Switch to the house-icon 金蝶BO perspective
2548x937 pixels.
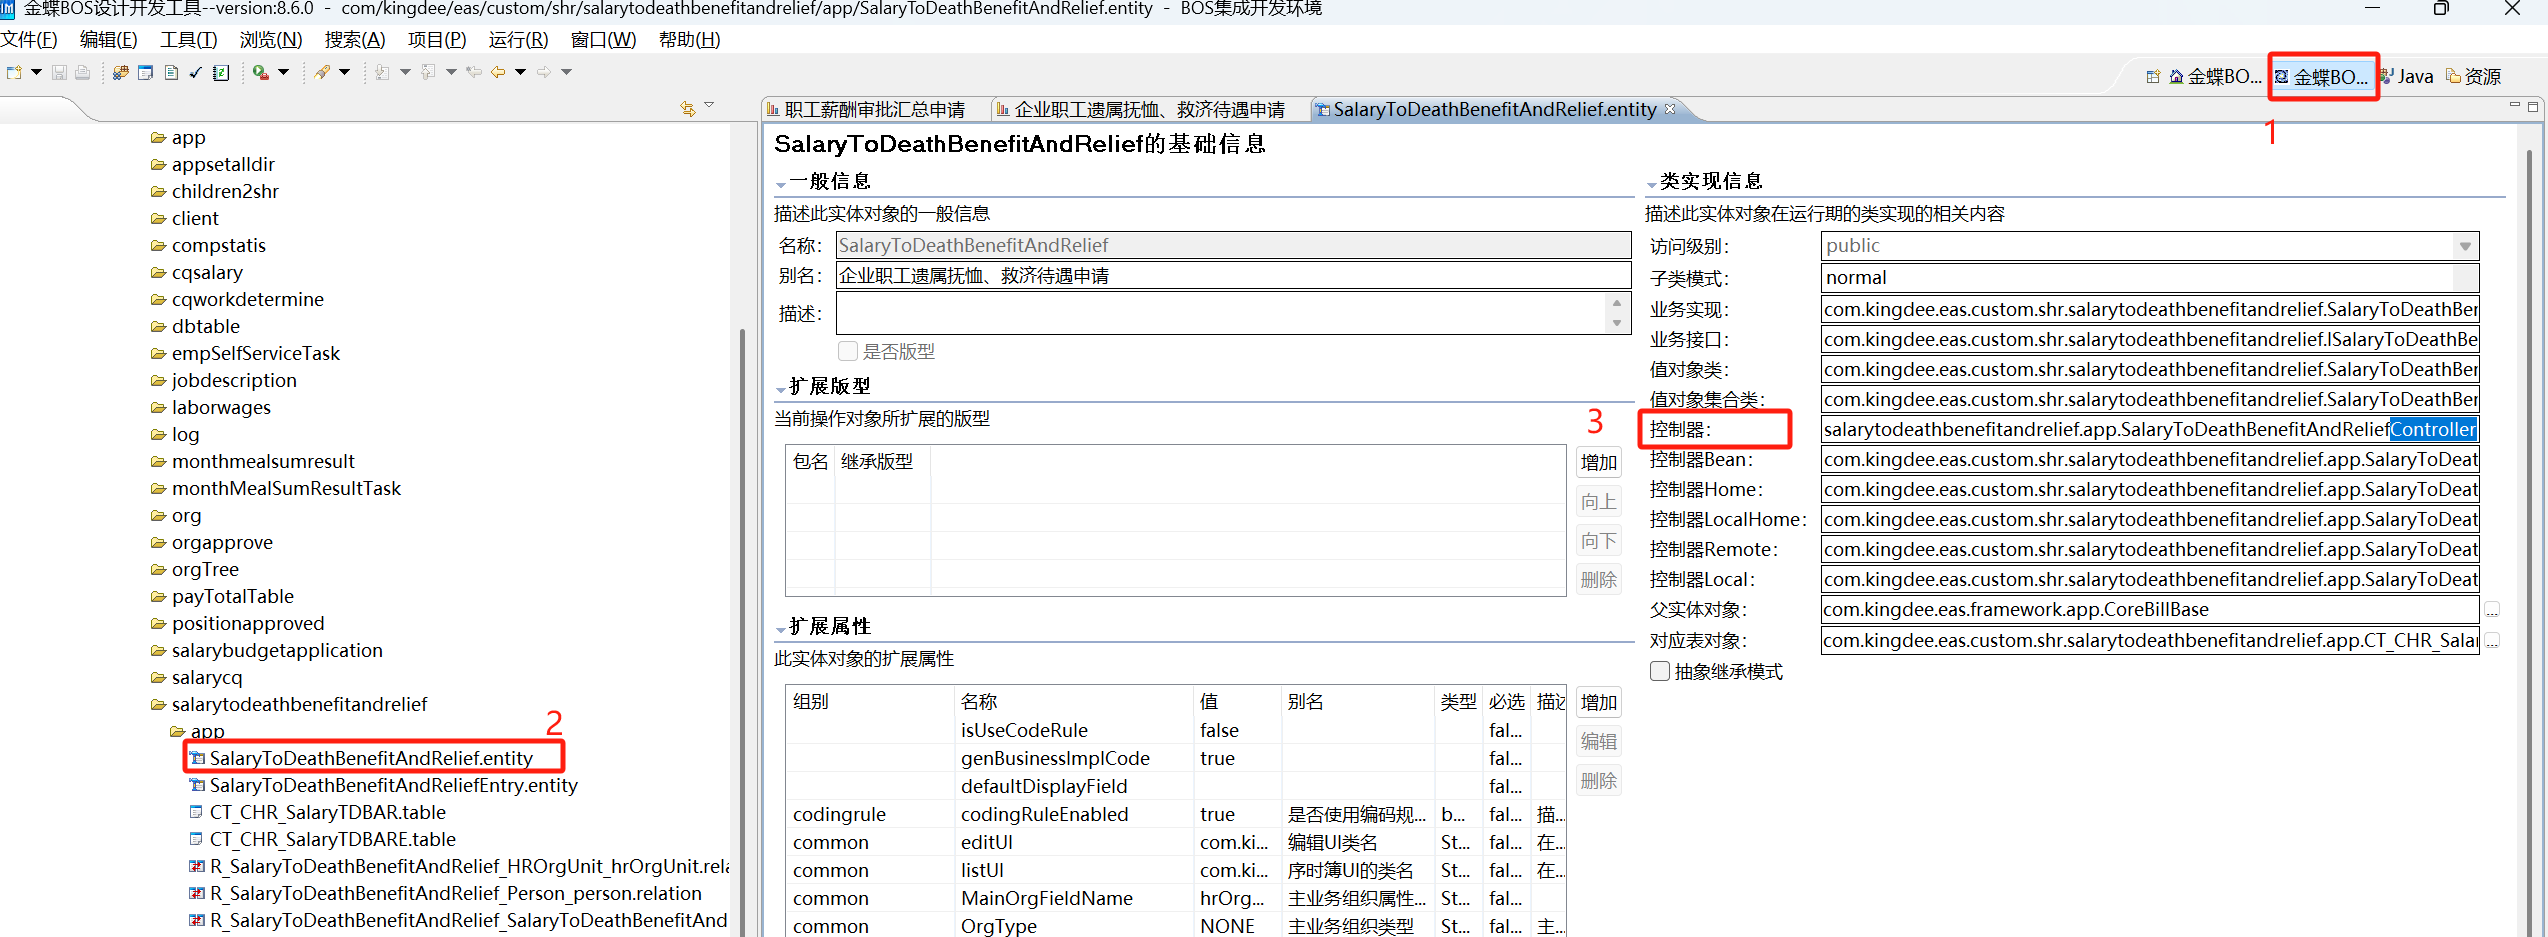[x=2214, y=76]
